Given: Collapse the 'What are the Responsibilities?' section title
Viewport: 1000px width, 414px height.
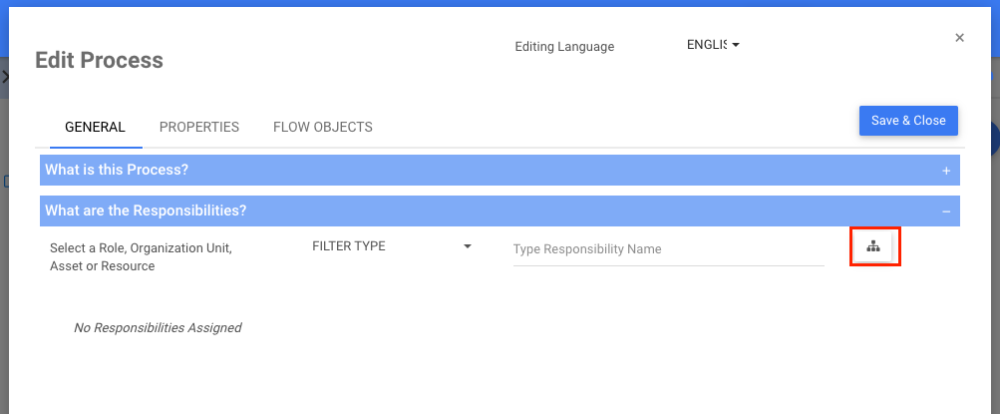Looking at the screenshot, I should coord(146,210).
